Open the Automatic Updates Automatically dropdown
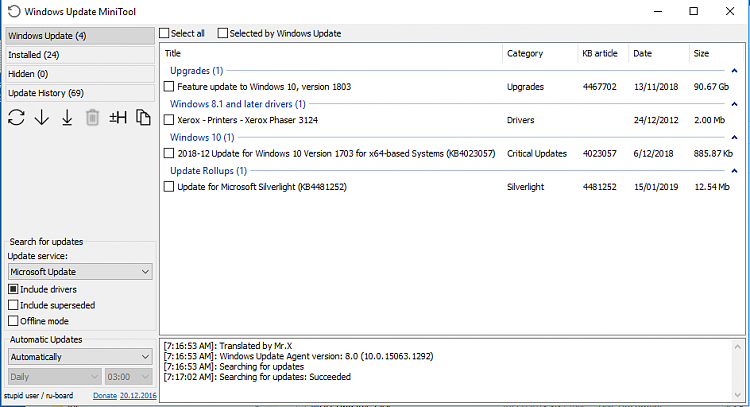The height and width of the screenshot is (407, 750). (80, 357)
